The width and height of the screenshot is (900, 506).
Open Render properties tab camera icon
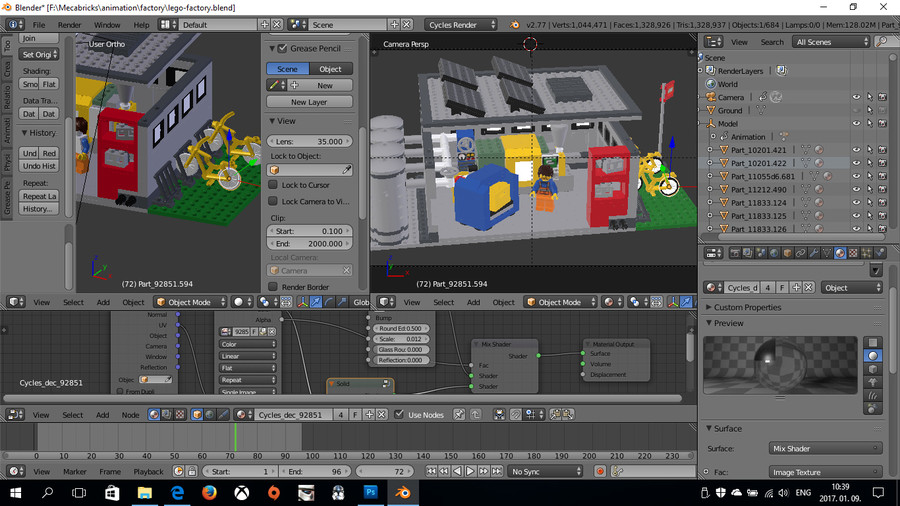point(735,253)
